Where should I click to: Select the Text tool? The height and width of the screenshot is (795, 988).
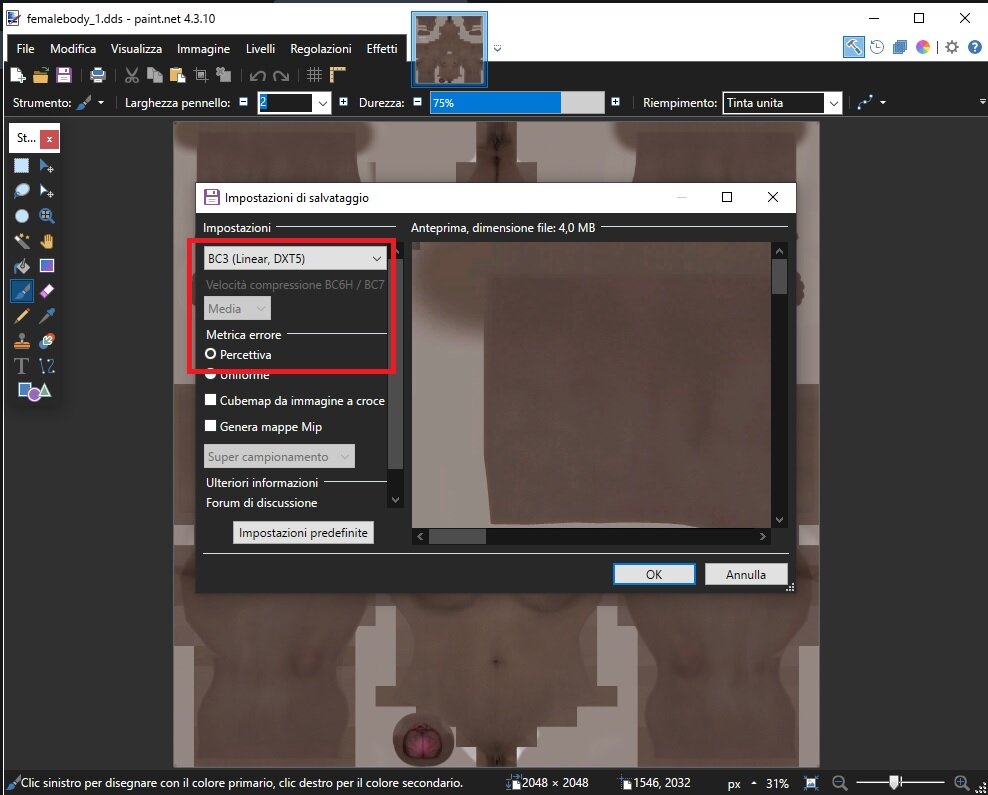tap(21, 365)
